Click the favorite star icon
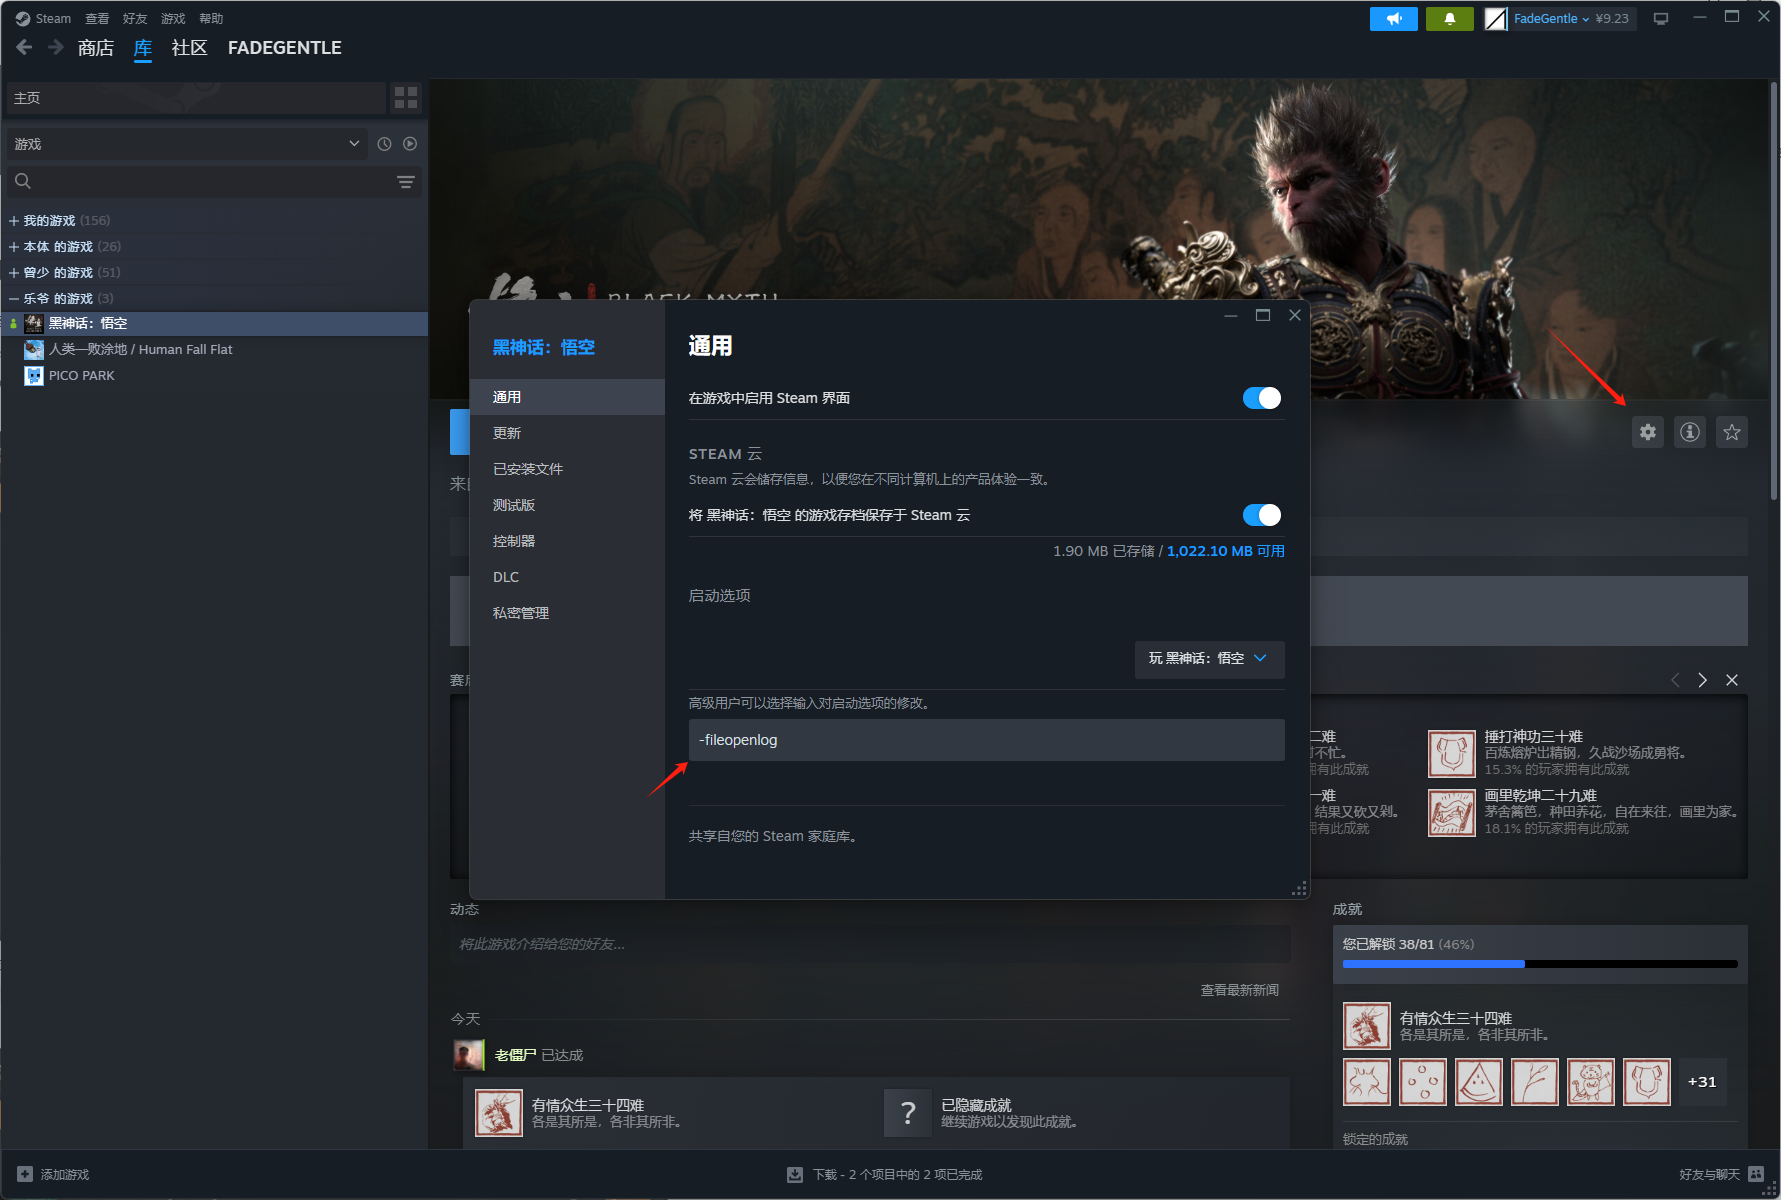1781x1200 pixels. click(x=1732, y=432)
